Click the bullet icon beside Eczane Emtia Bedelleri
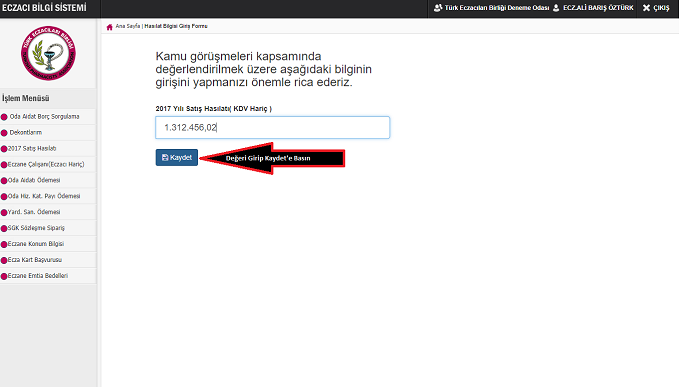Viewport: 680px width, 387px height. 4,276
